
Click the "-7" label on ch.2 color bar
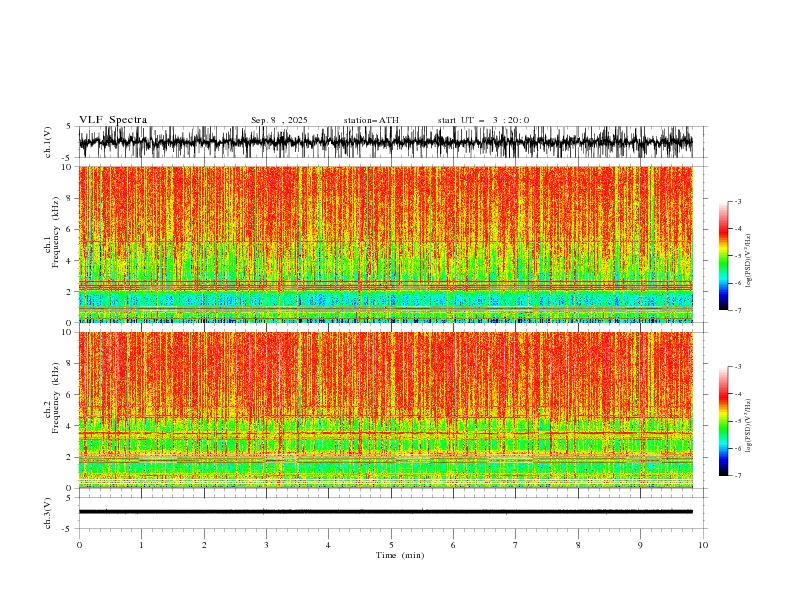(x=738, y=475)
